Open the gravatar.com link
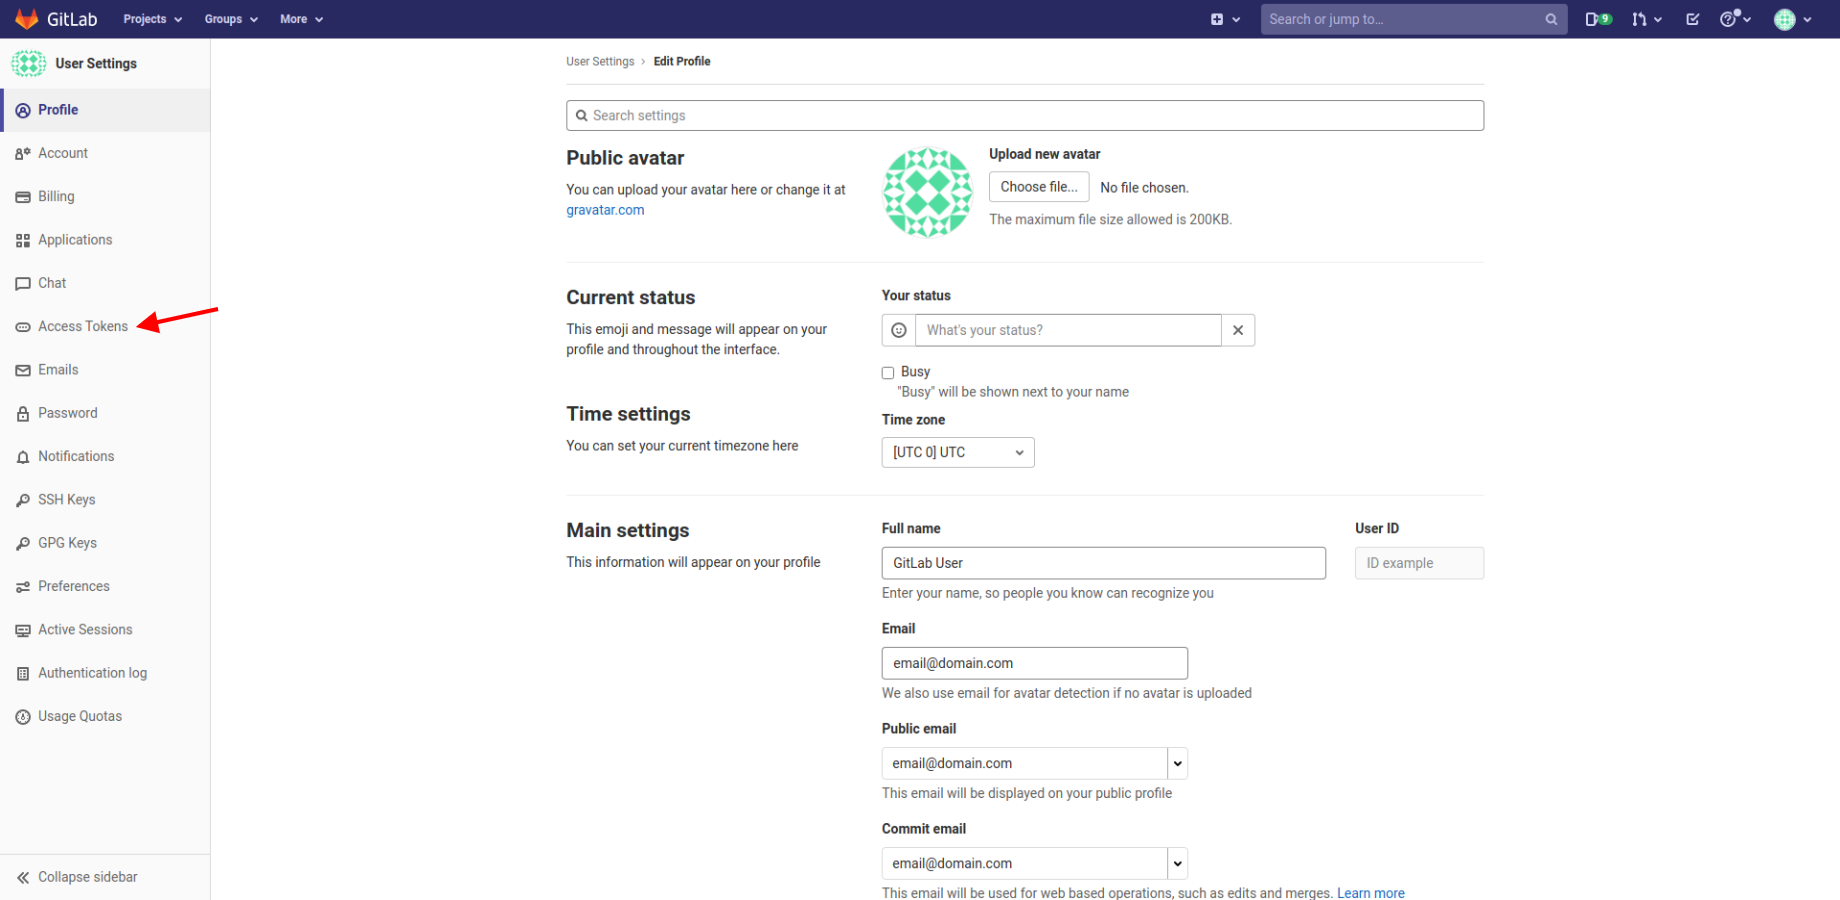Viewport: 1840px width, 900px height. click(x=605, y=210)
